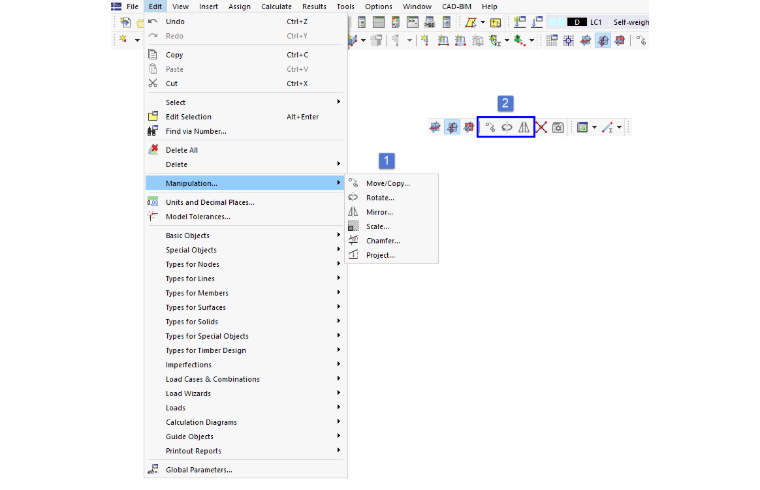
Task: Click the Mirror icon in the toolbar strip
Action: tap(523, 127)
